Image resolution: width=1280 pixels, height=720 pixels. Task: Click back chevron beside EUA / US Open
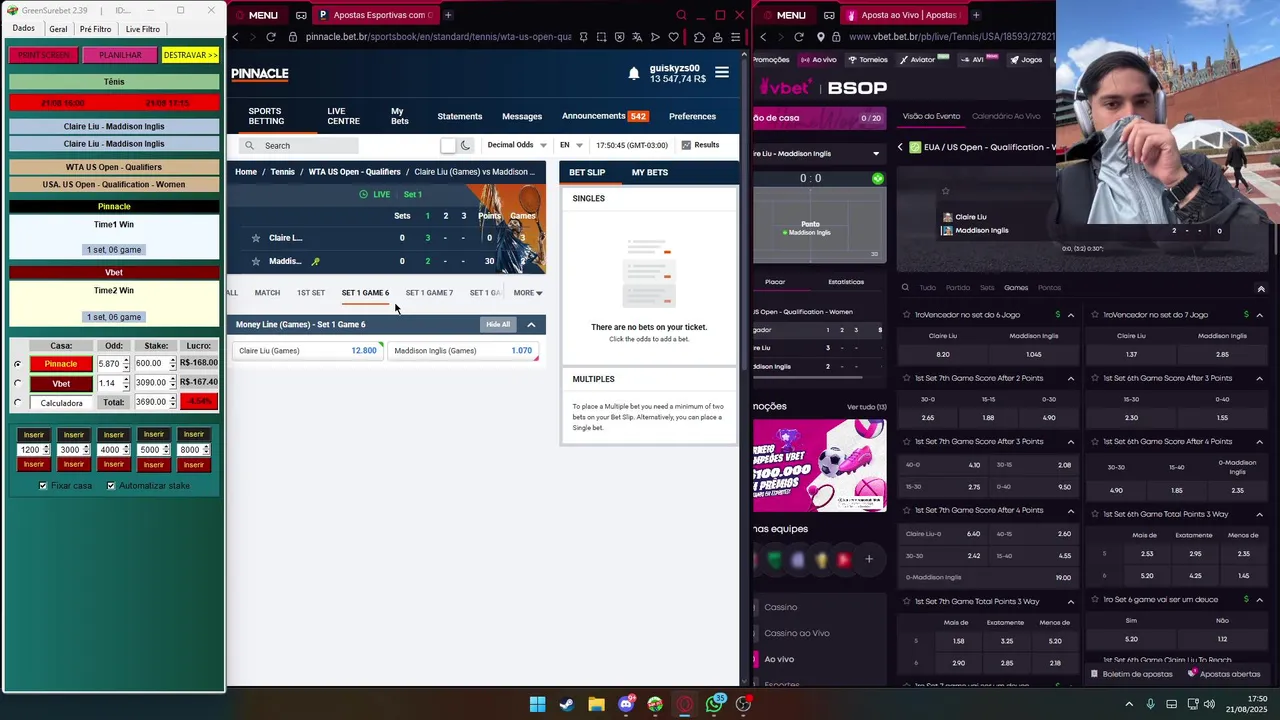tap(900, 147)
